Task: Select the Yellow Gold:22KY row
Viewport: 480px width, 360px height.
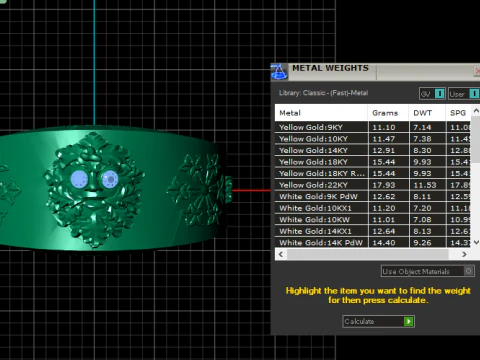Action: (x=373, y=185)
